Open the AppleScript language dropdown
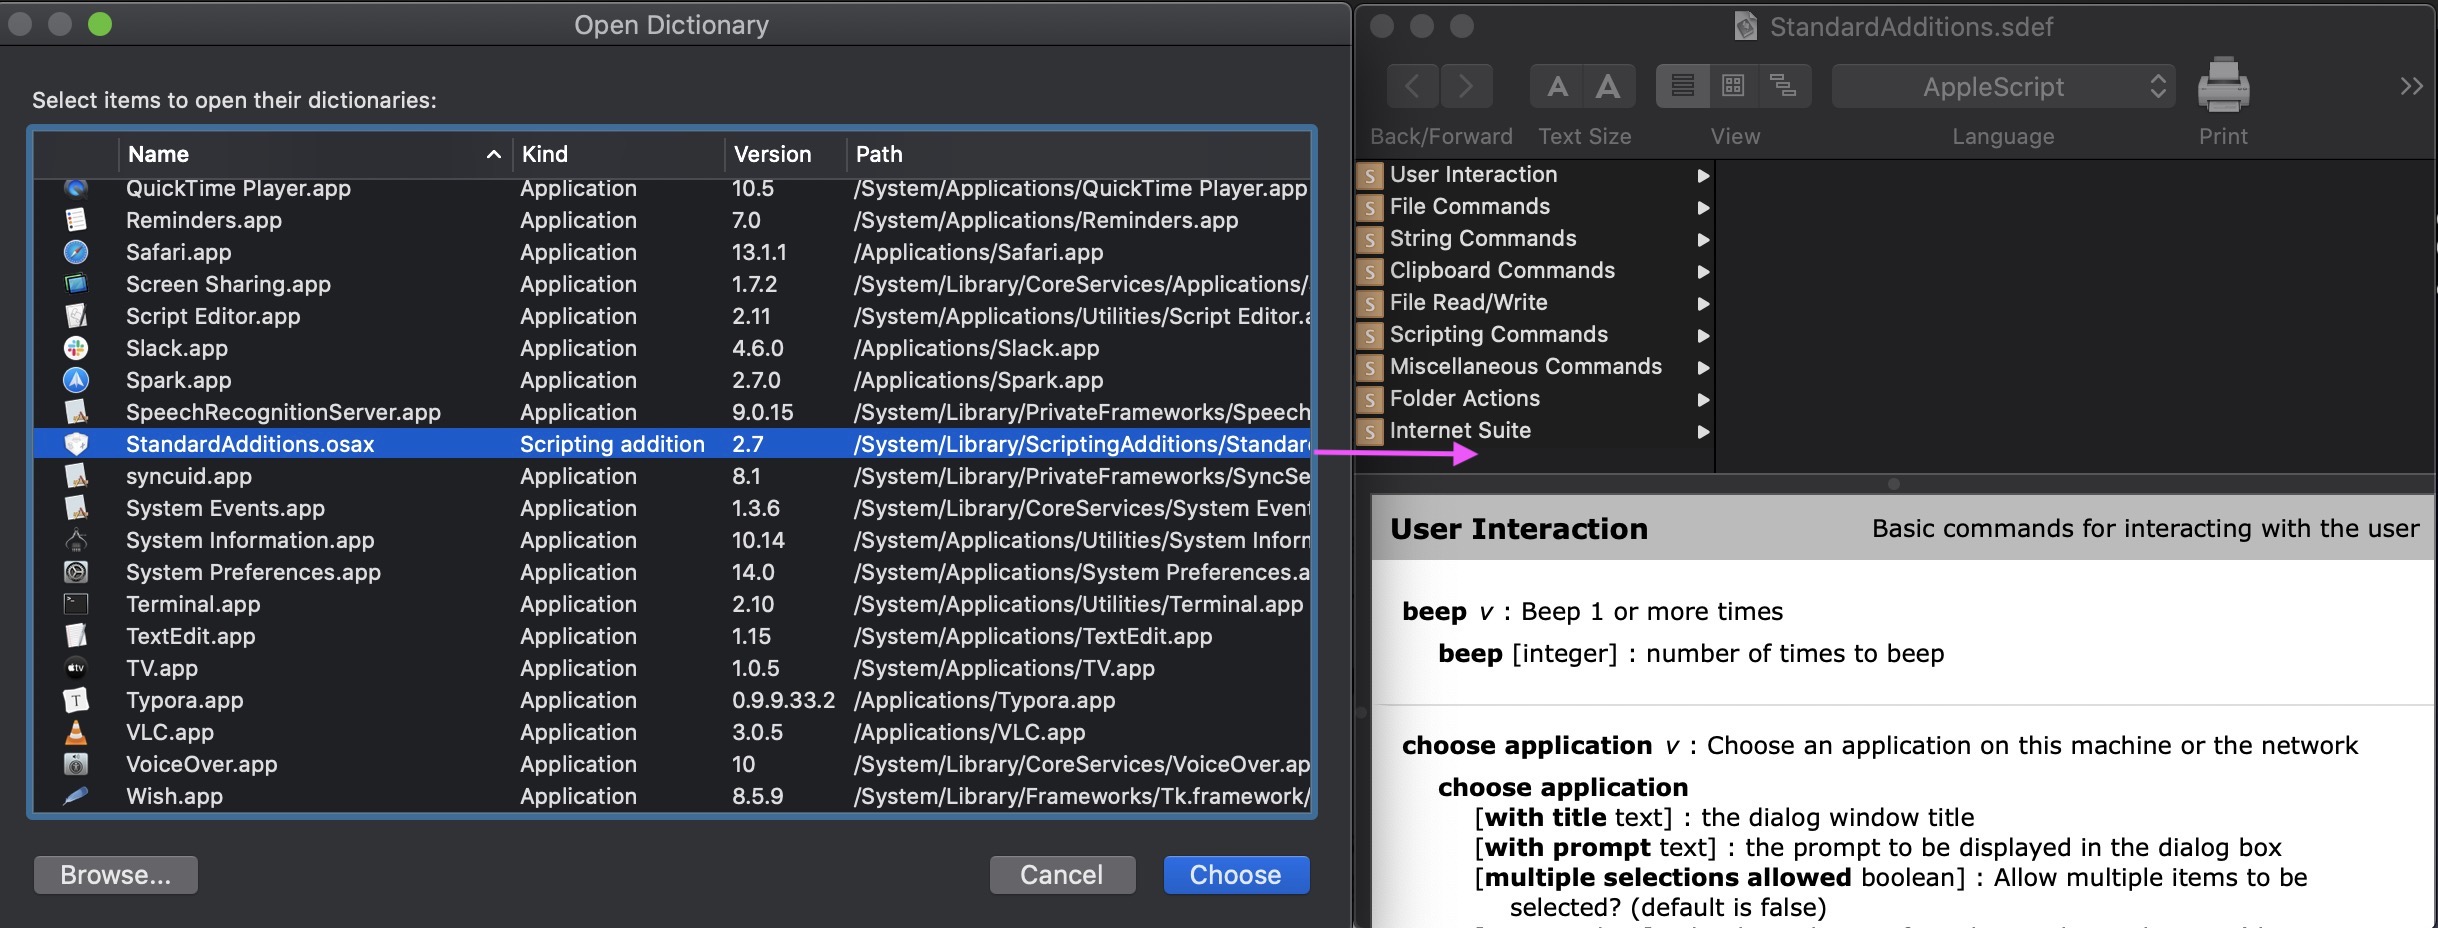 tap(2003, 87)
